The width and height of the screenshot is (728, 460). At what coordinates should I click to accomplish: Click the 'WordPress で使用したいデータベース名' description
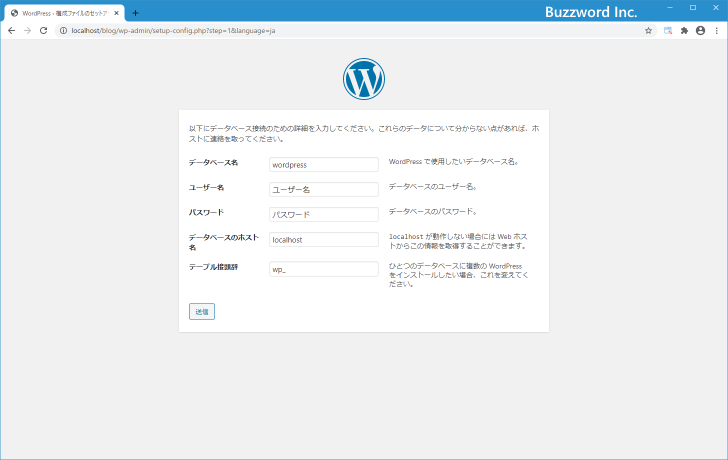pos(454,162)
